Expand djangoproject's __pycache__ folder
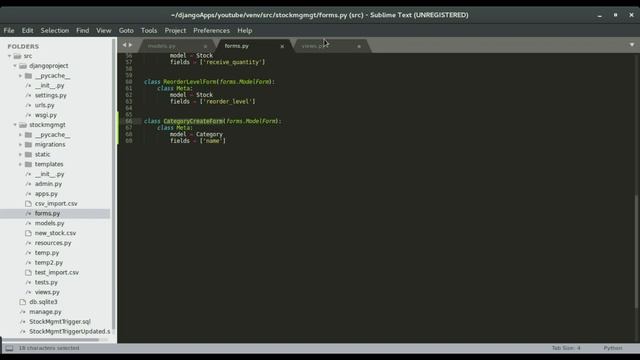 pos(20,76)
